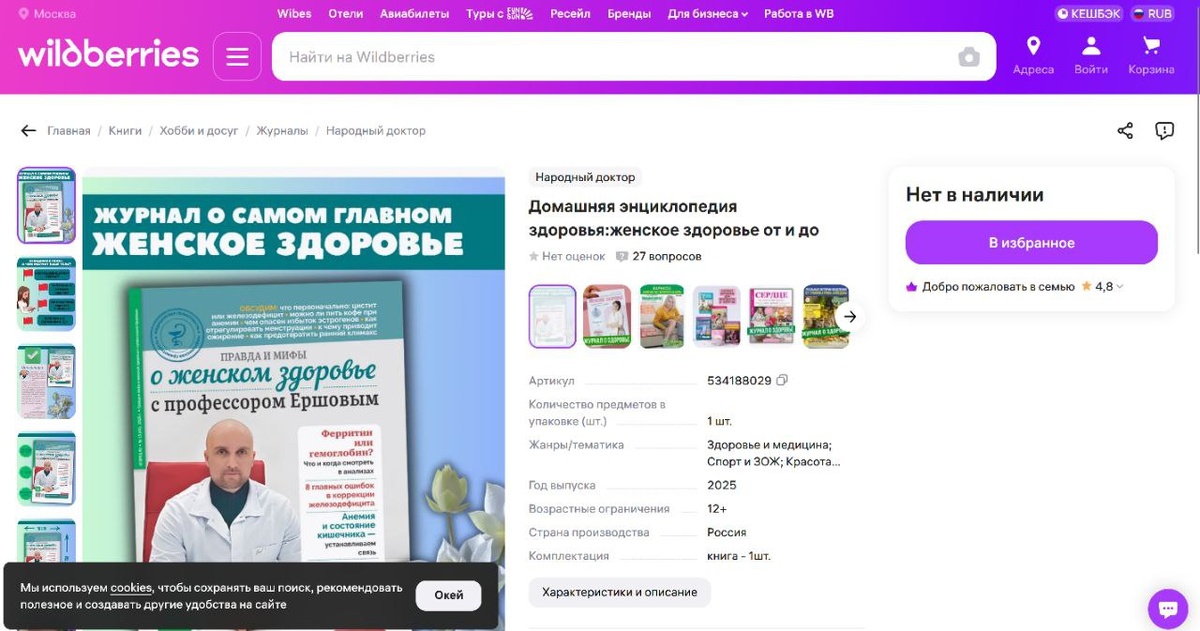1200x631 pixels.
Task: Expand the Для бизнеса dropdown
Action: [x=707, y=14]
